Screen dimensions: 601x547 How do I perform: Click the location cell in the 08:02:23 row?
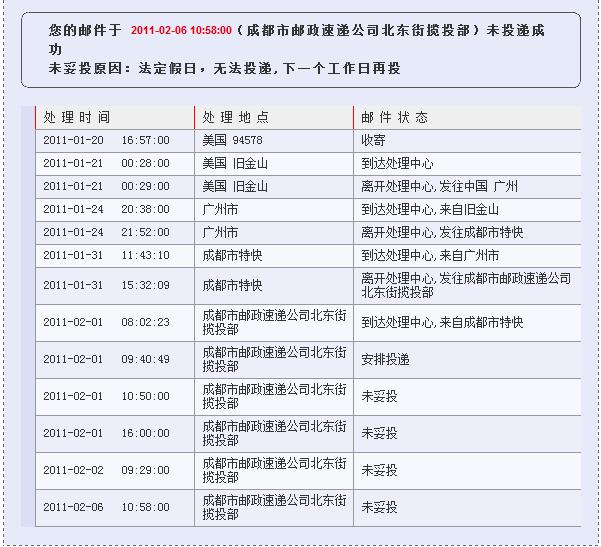(274, 322)
